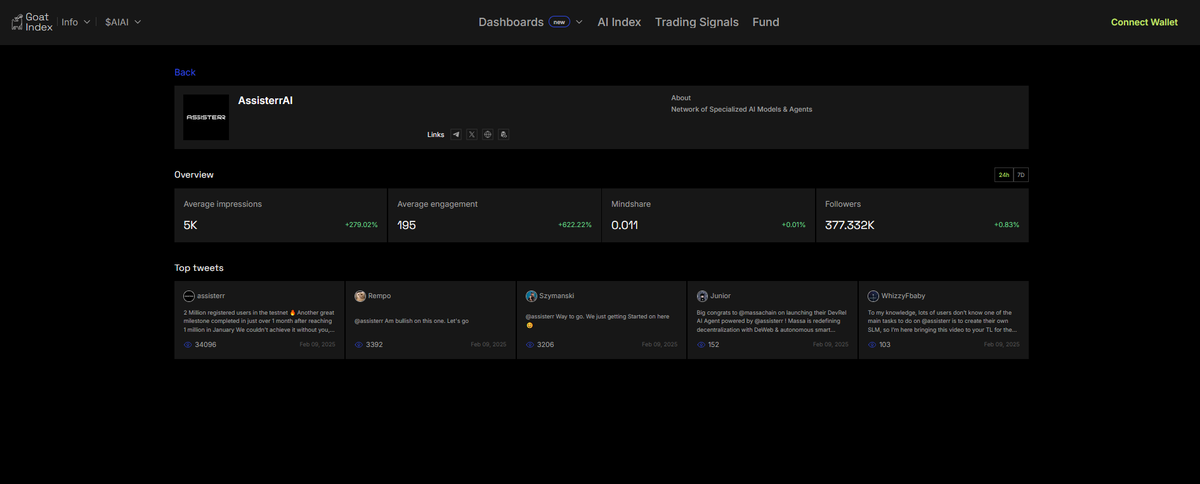Click WhizzyFbaby's avatar icon
1200x484 pixels.
pos(873,296)
